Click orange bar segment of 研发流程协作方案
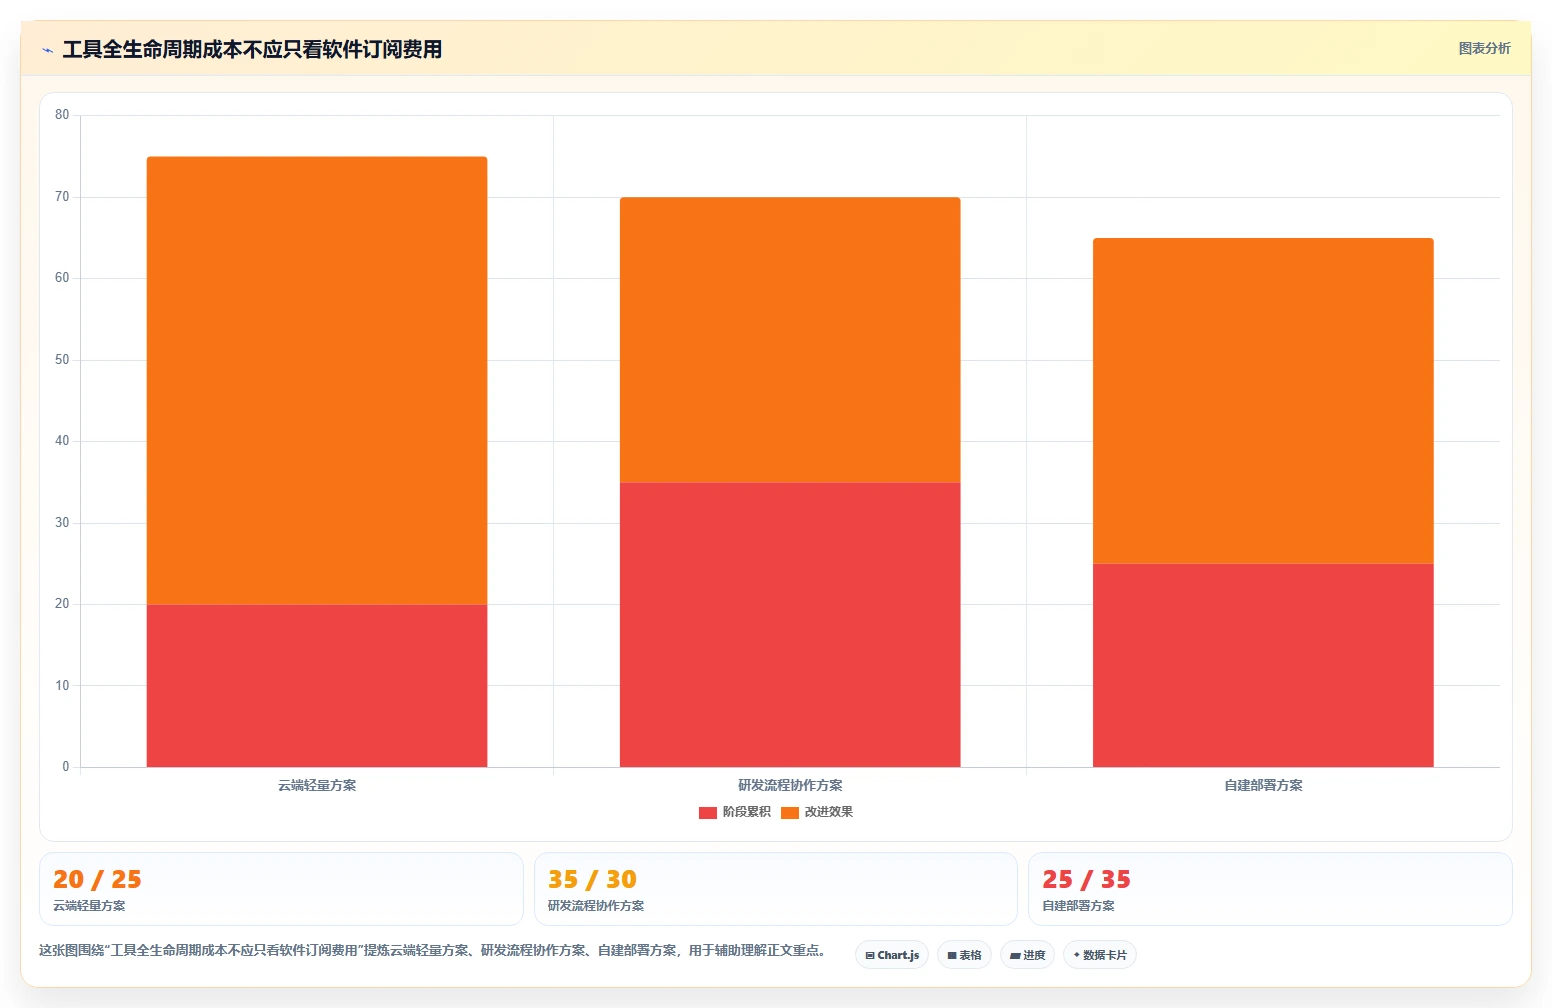The image size is (1552, 1008). pyautogui.click(x=790, y=340)
